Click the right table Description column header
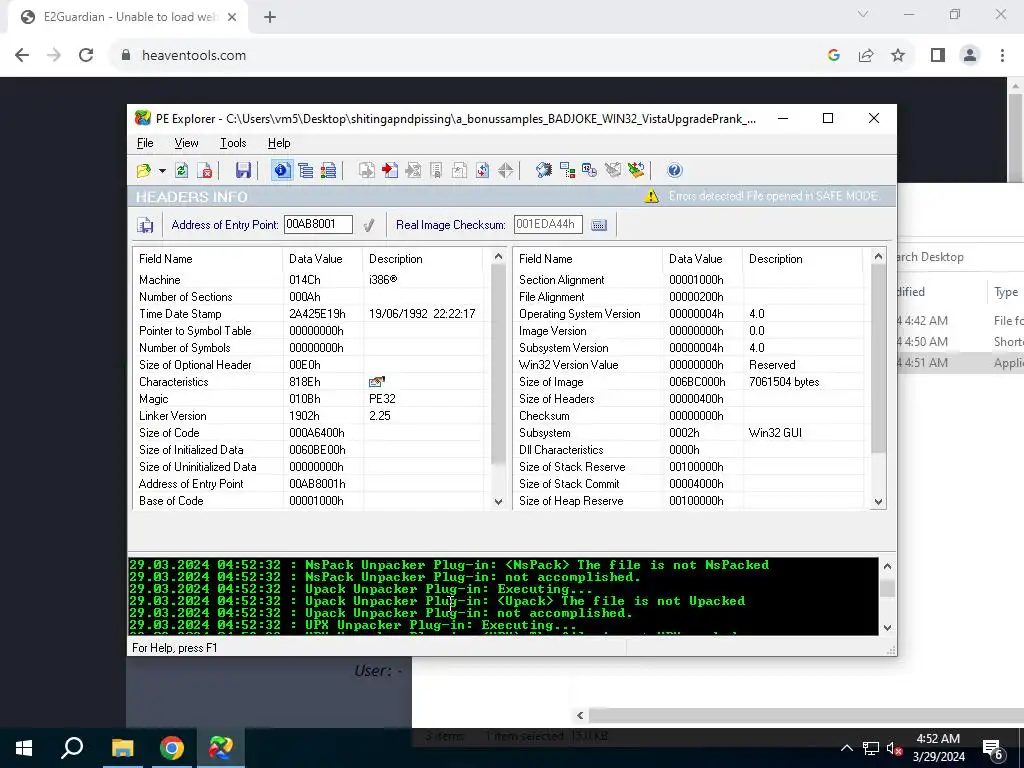1024x768 pixels. coord(803,259)
